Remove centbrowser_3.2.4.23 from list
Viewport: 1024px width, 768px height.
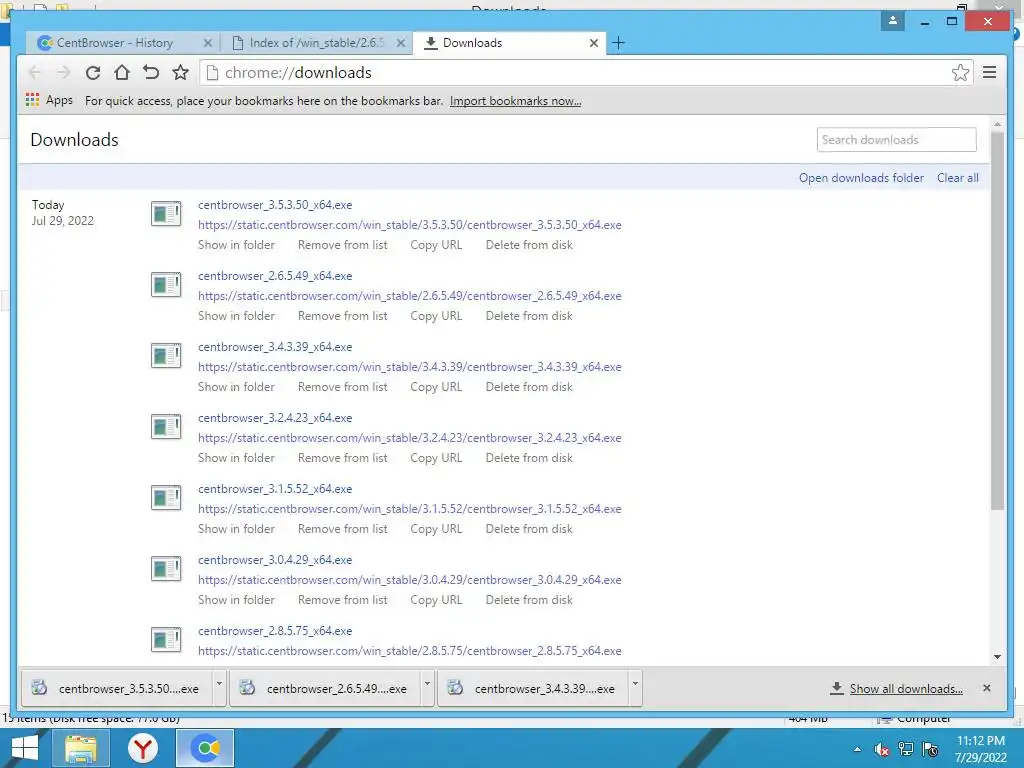click(342, 458)
